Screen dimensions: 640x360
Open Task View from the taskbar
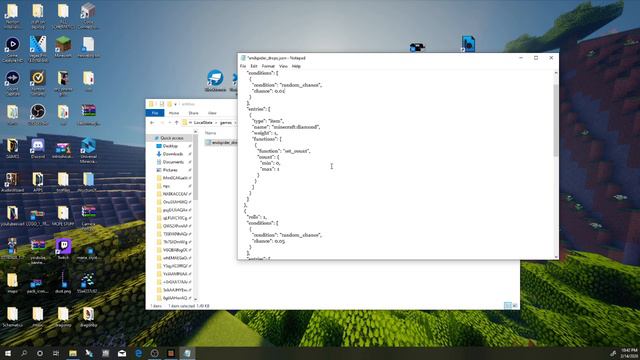point(56,353)
